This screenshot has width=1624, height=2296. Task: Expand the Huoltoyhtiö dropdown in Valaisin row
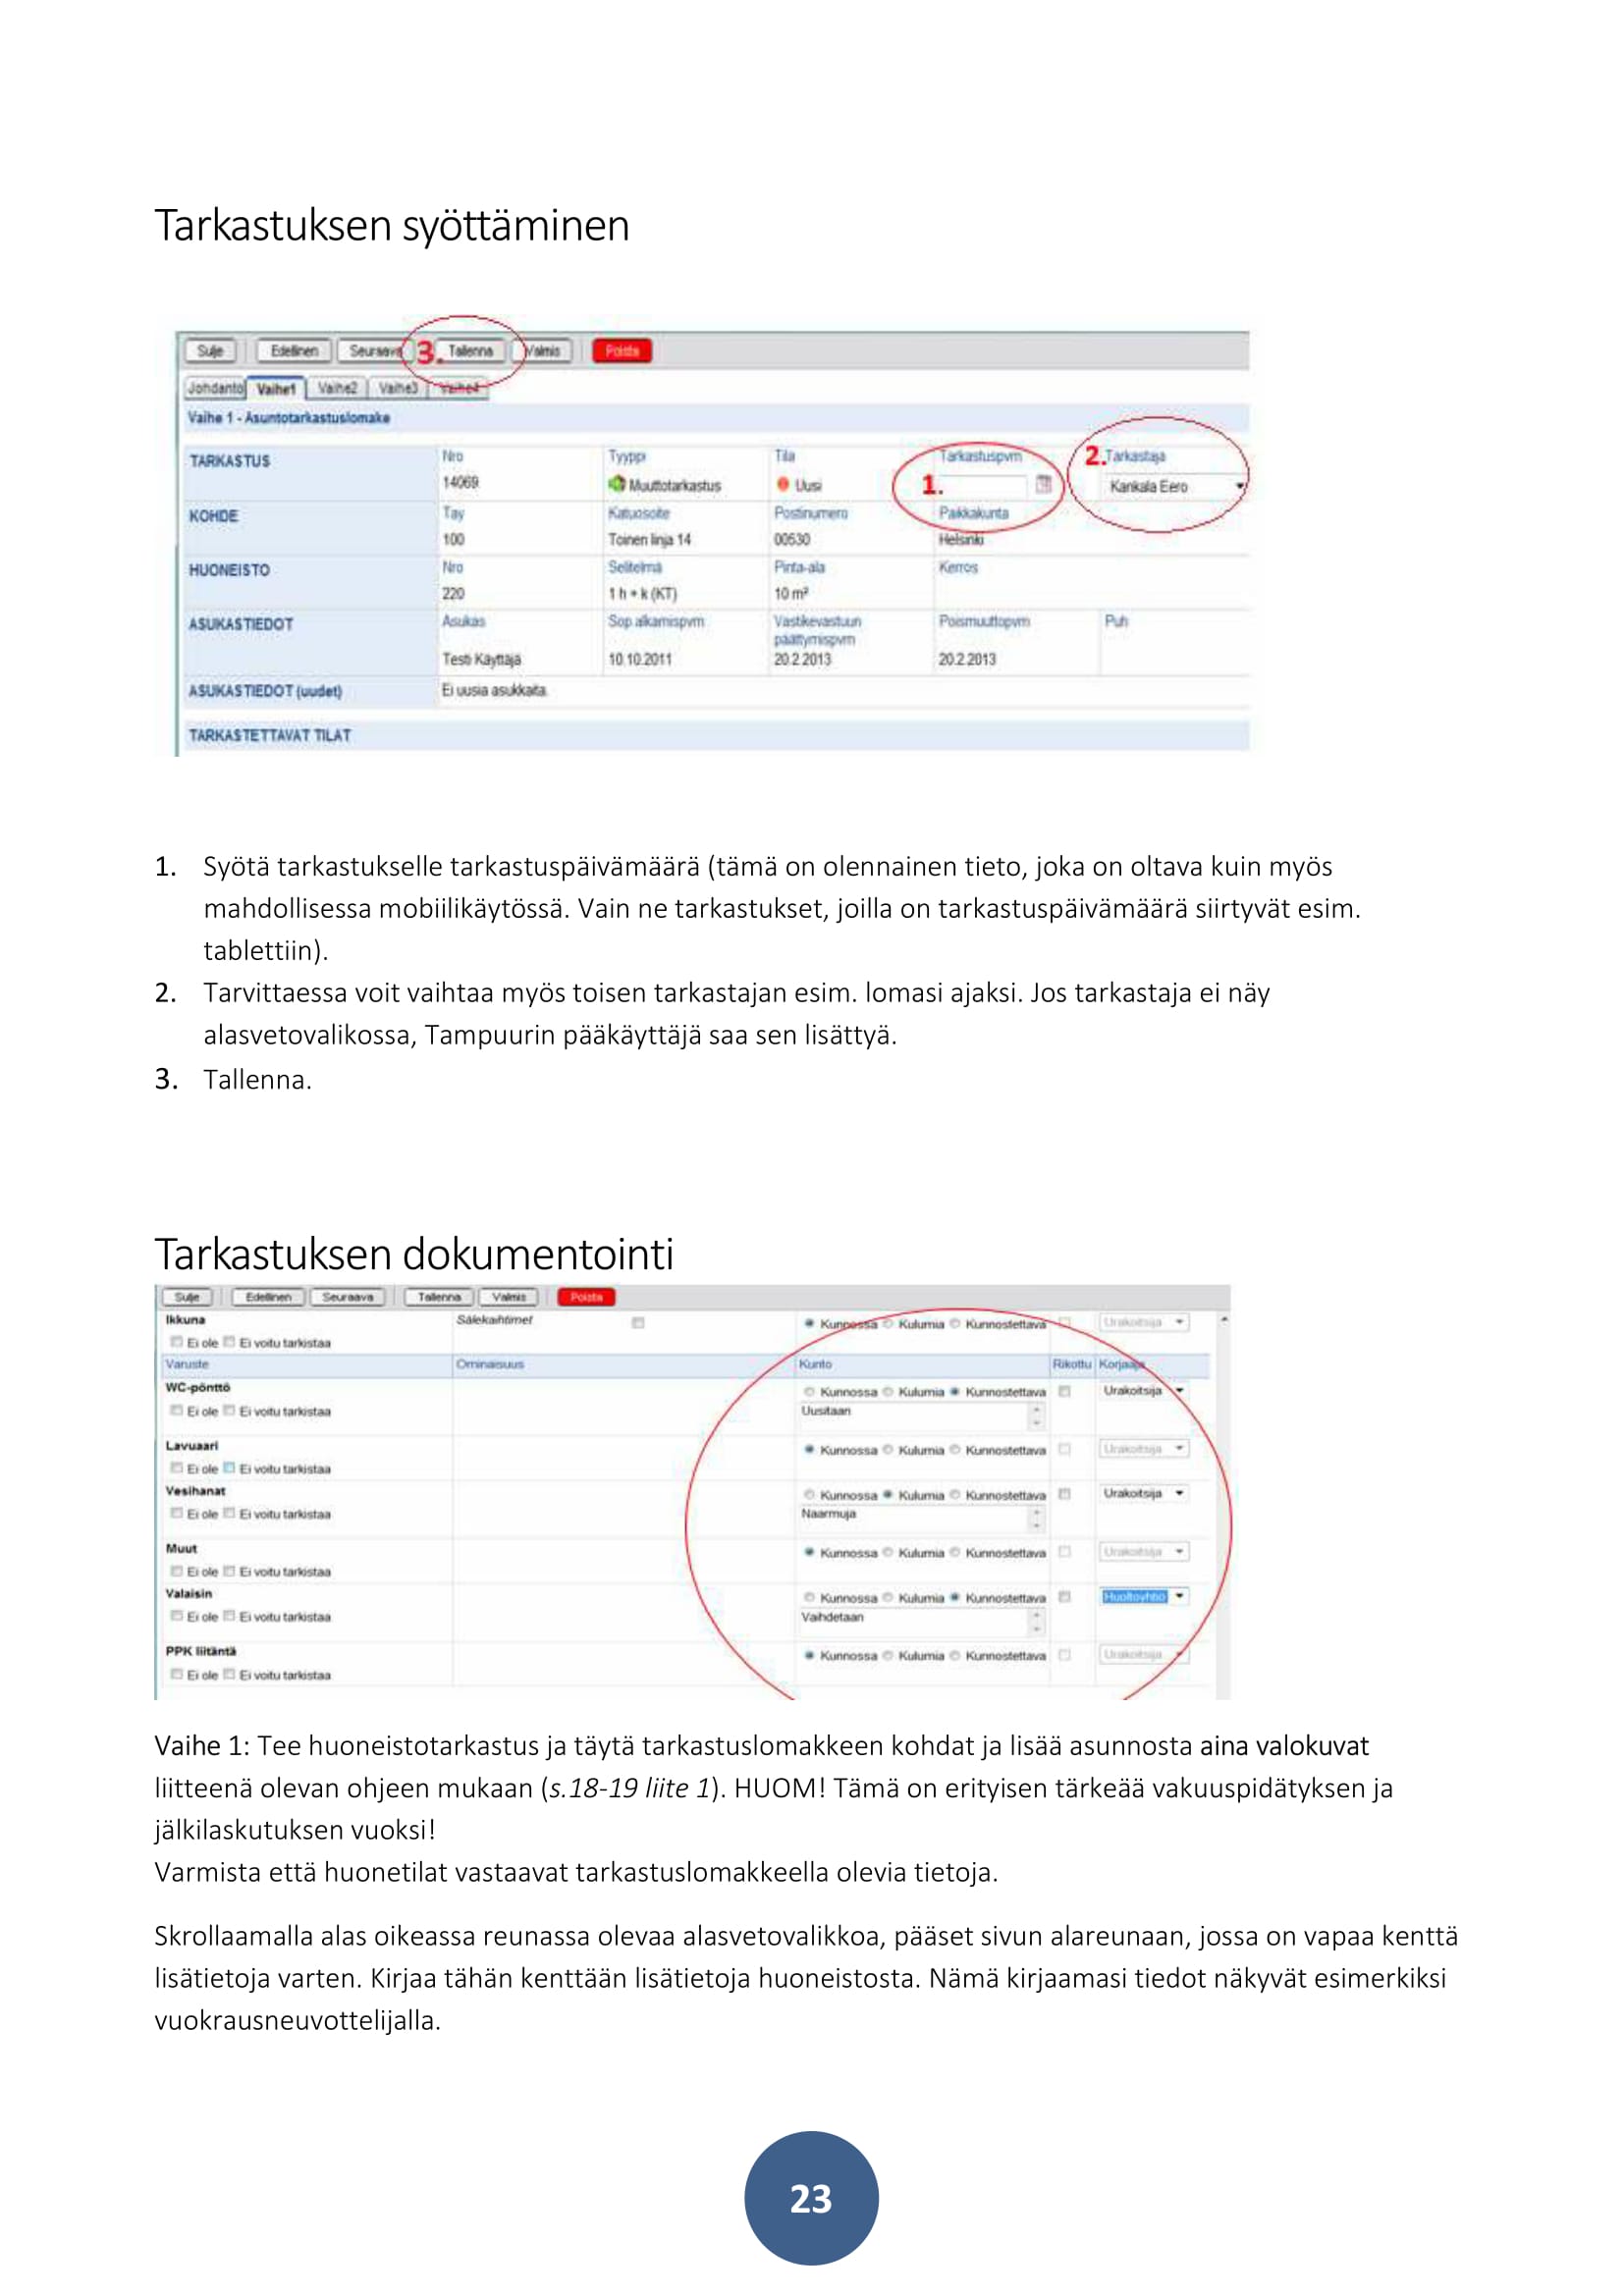click(1180, 1597)
